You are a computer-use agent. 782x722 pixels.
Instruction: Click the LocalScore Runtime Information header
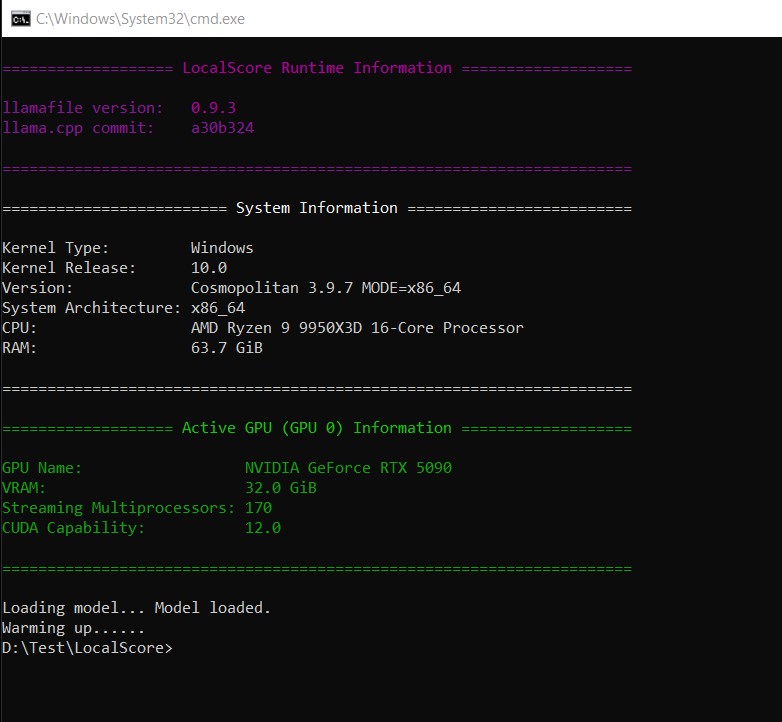tap(317, 68)
